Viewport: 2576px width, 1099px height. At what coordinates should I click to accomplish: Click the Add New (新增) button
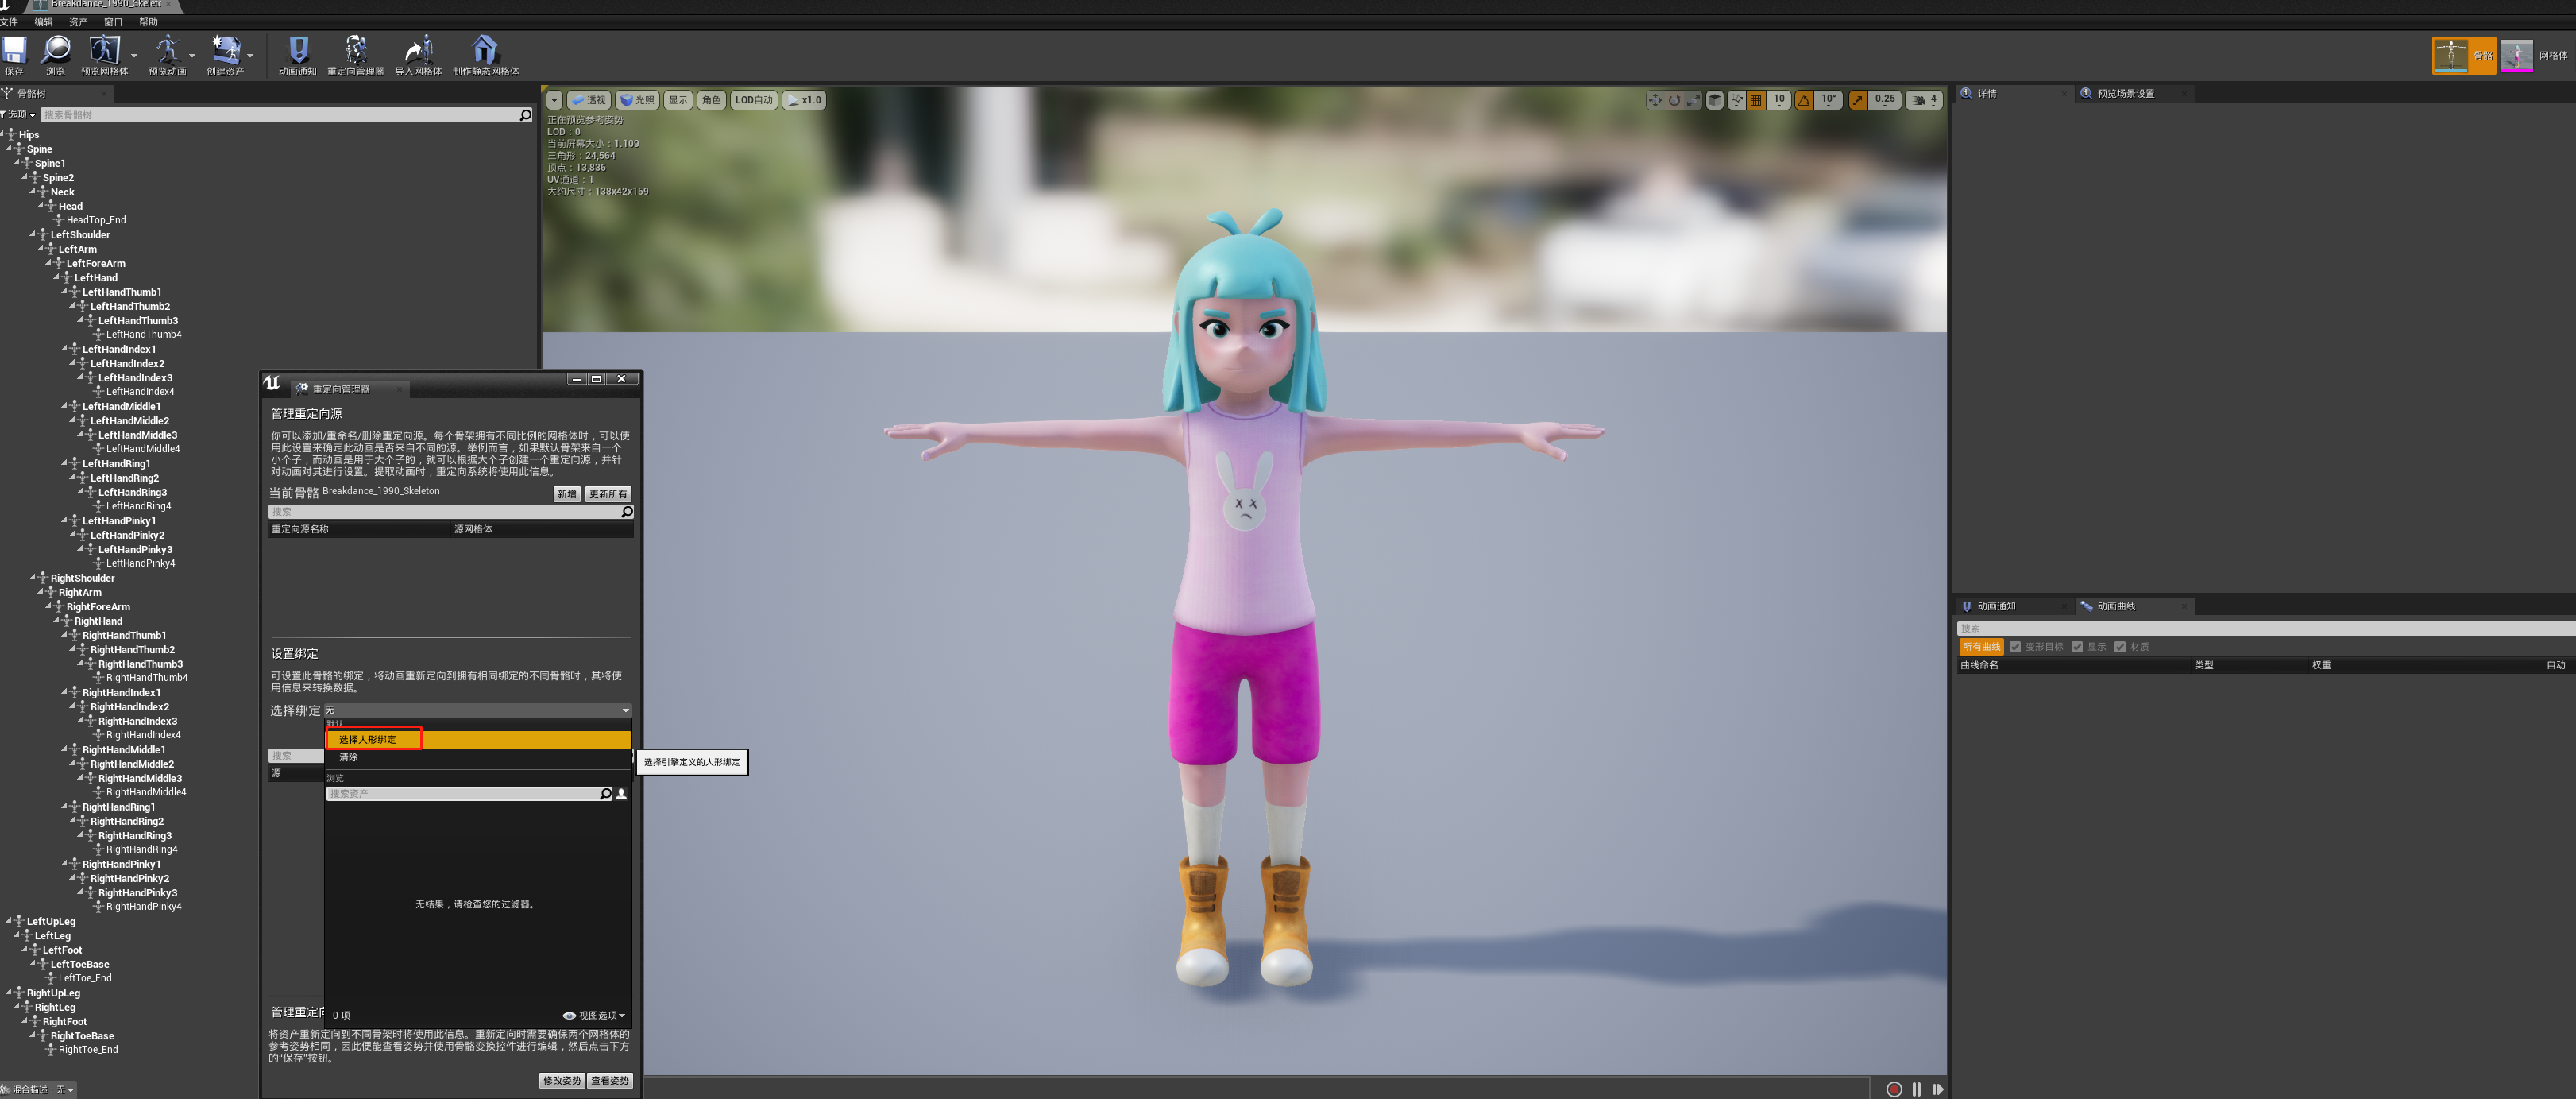[x=566, y=494]
